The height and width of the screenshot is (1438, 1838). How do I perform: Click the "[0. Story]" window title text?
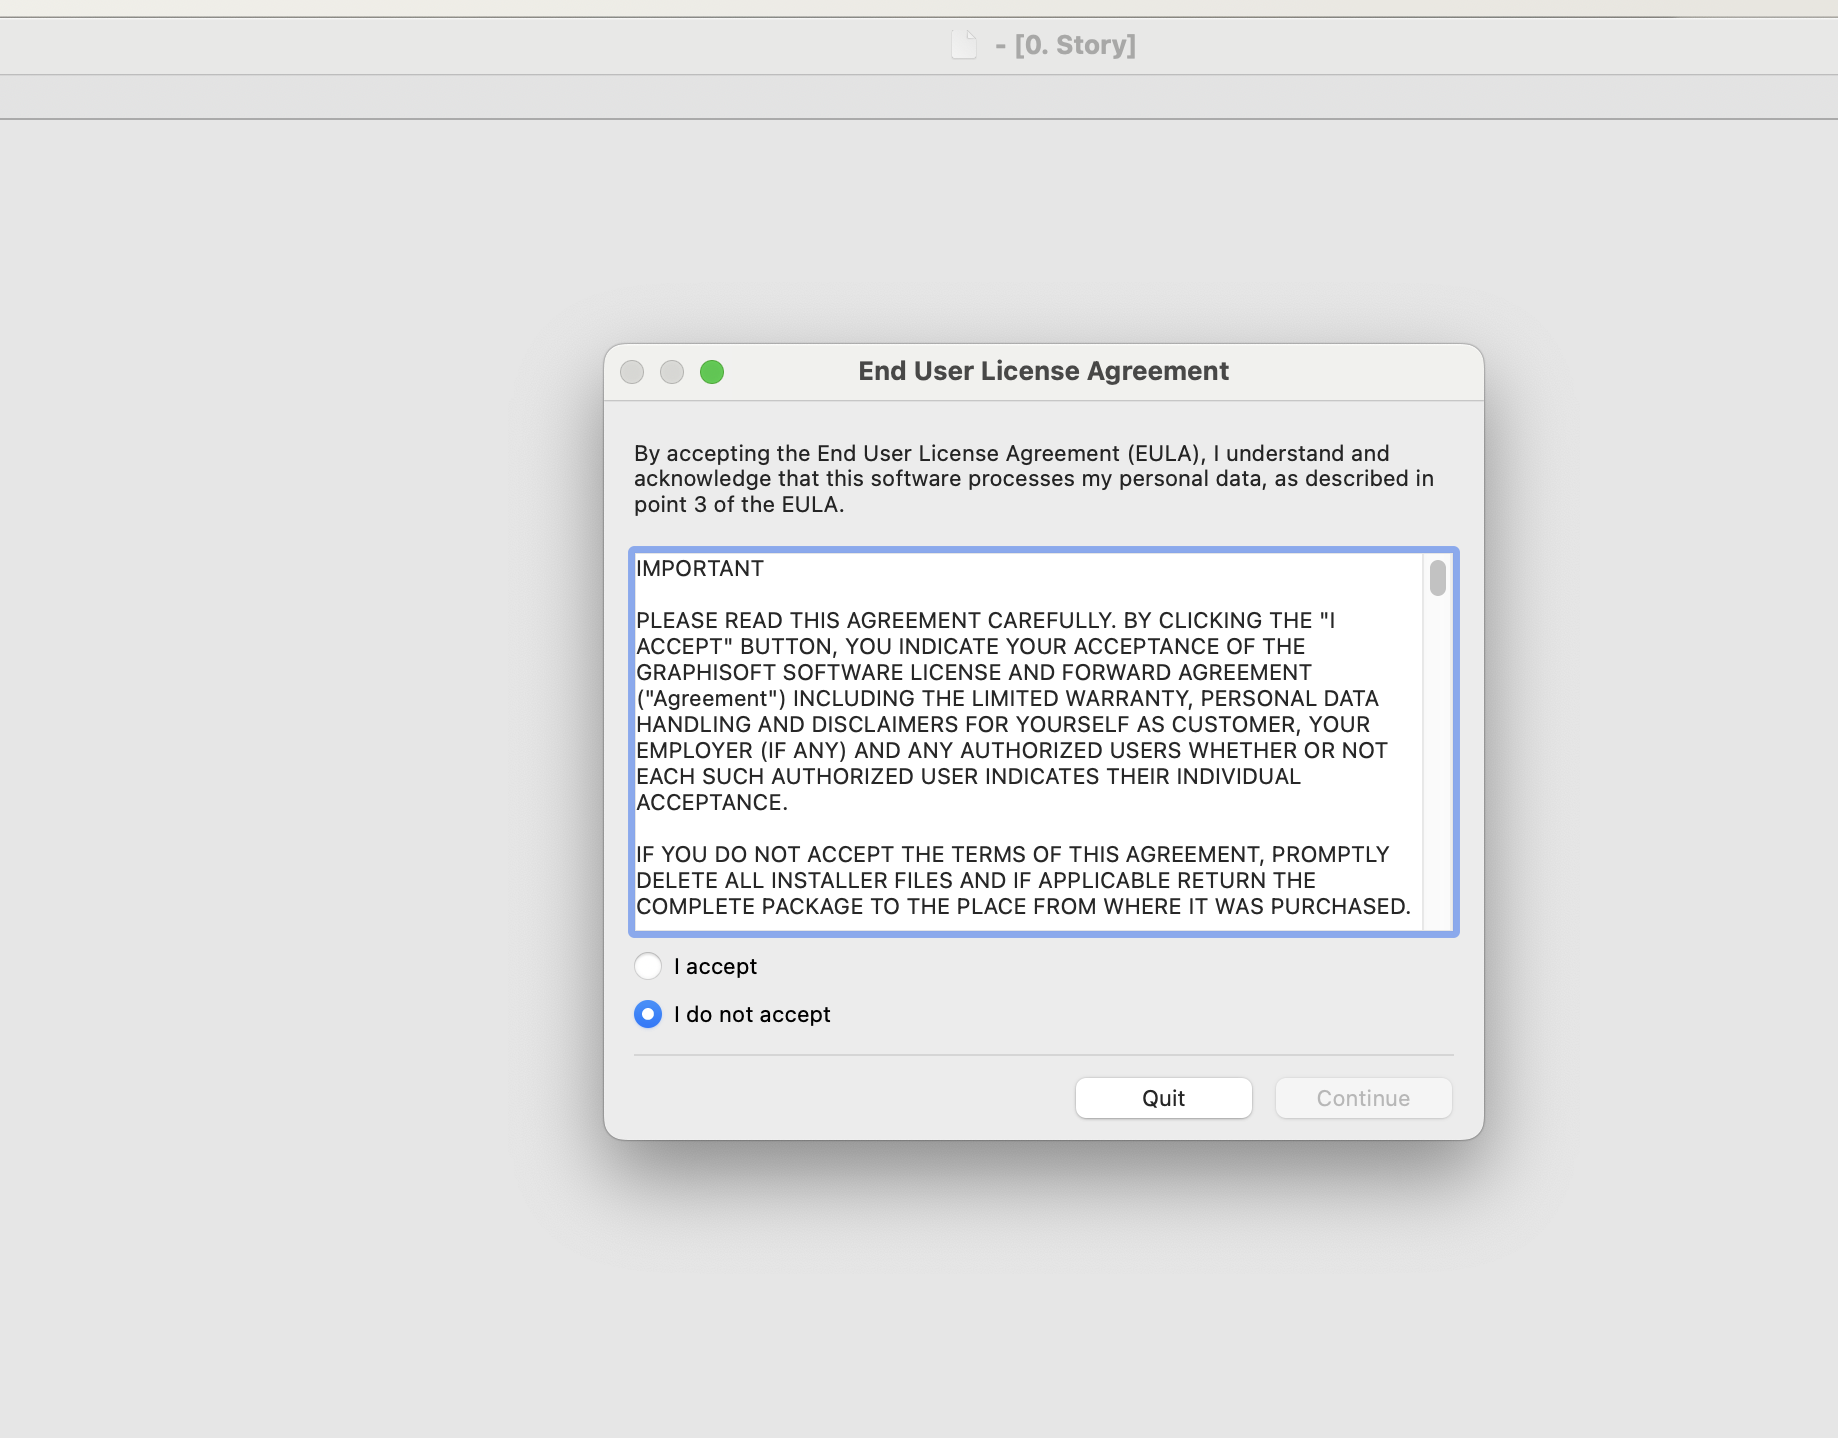(1075, 45)
